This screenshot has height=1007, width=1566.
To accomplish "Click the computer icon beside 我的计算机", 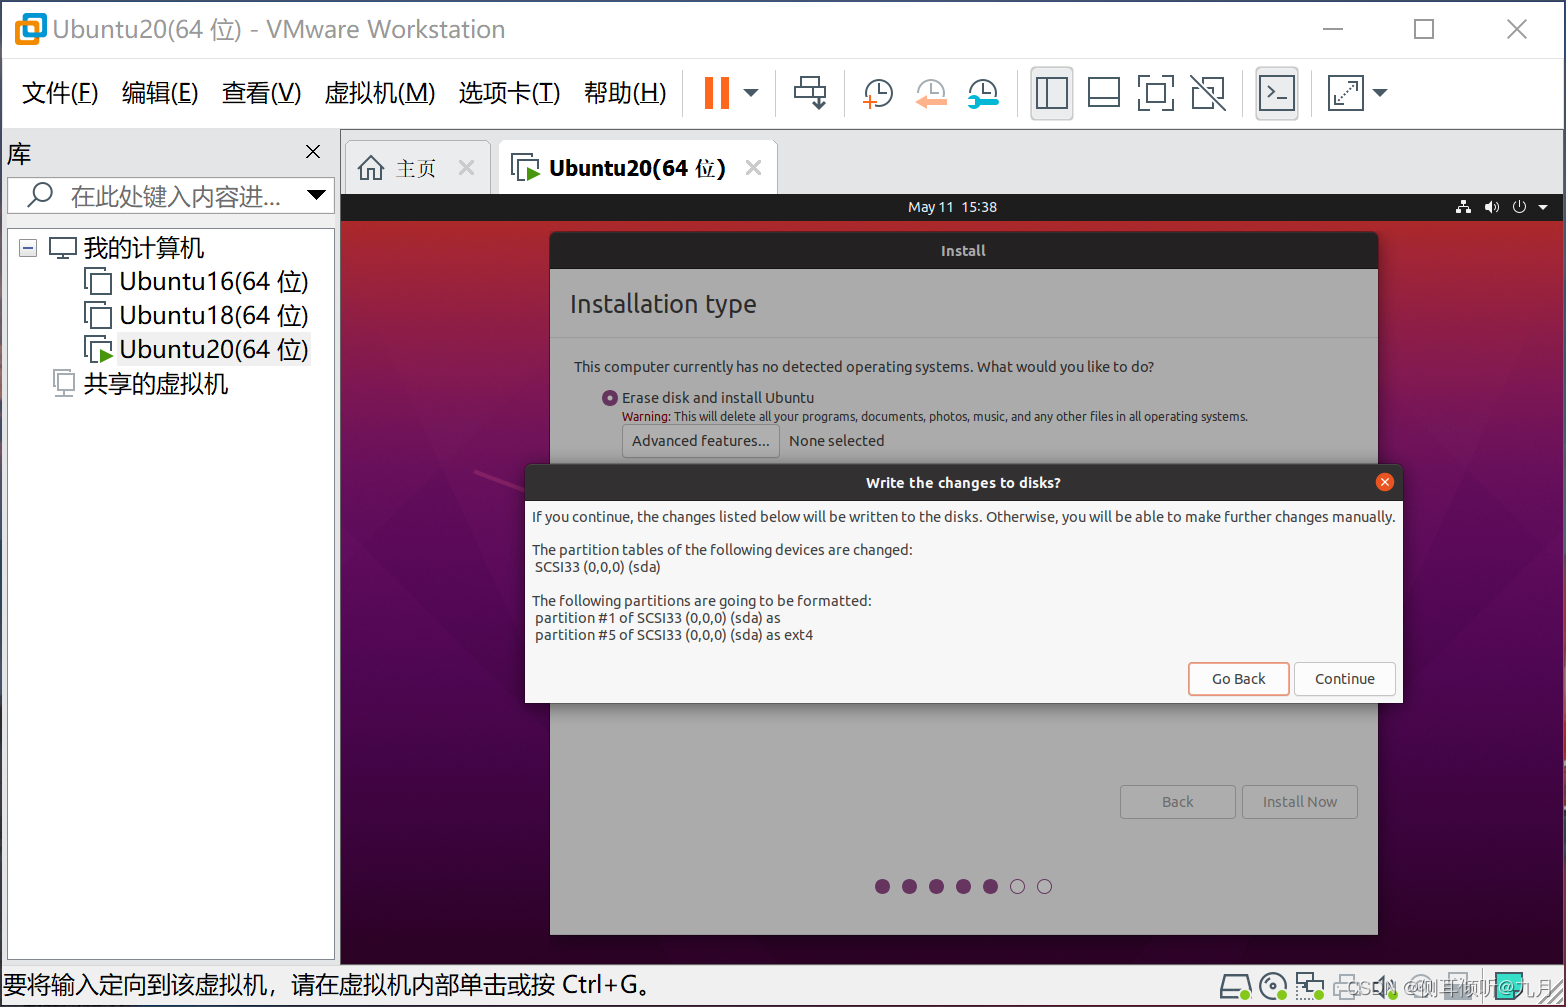I will (x=63, y=247).
